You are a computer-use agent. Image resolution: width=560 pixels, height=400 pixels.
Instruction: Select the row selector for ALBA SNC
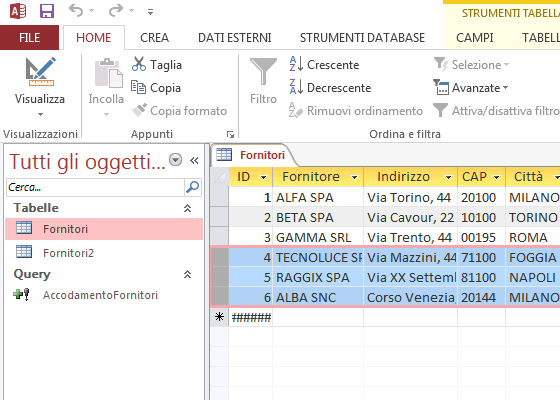click(220, 297)
